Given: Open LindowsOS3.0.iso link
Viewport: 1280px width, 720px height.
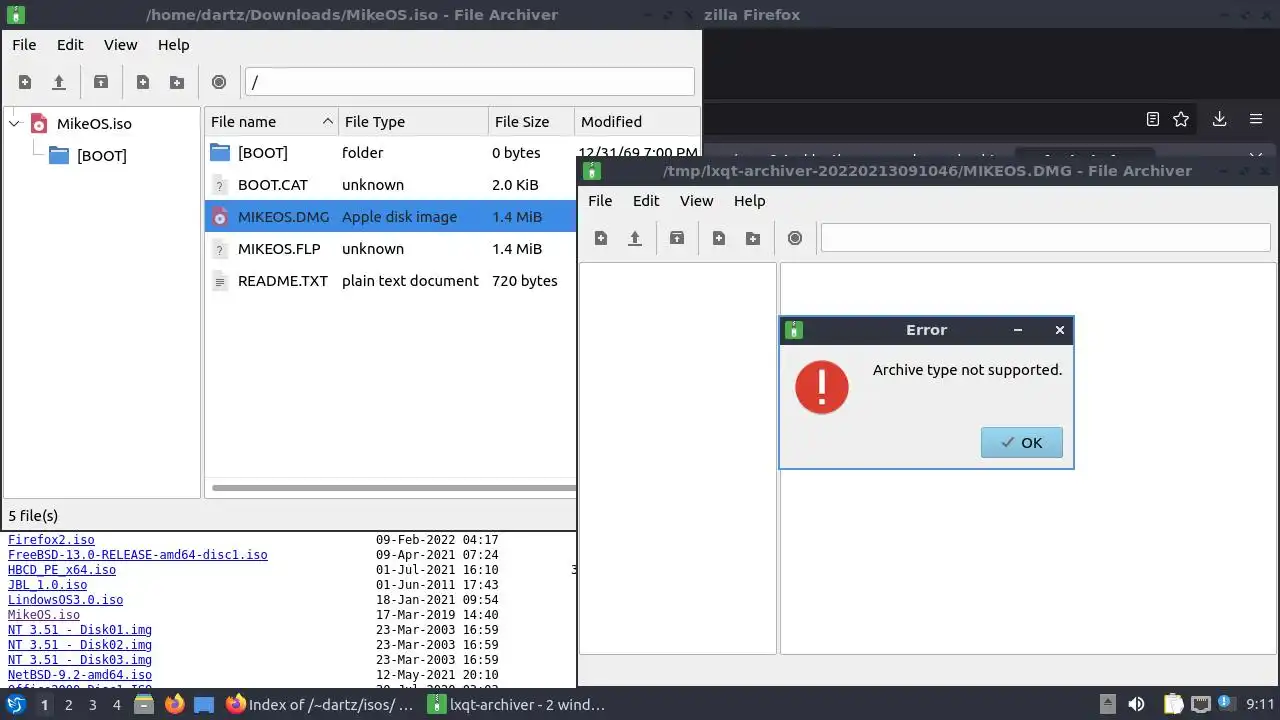Looking at the screenshot, I should point(65,600).
